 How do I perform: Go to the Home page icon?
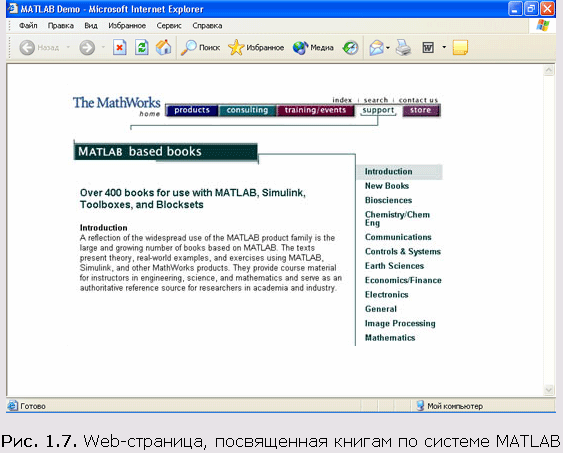pyautogui.click(x=163, y=47)
